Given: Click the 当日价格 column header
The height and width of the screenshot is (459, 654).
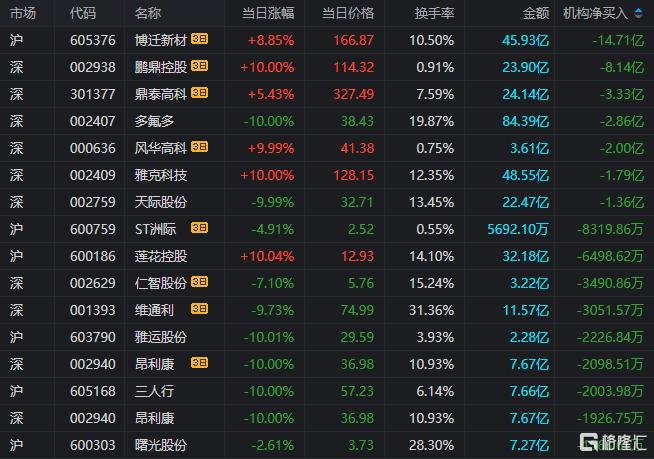Looking at the screenshot, I should (x=348, y=13).
